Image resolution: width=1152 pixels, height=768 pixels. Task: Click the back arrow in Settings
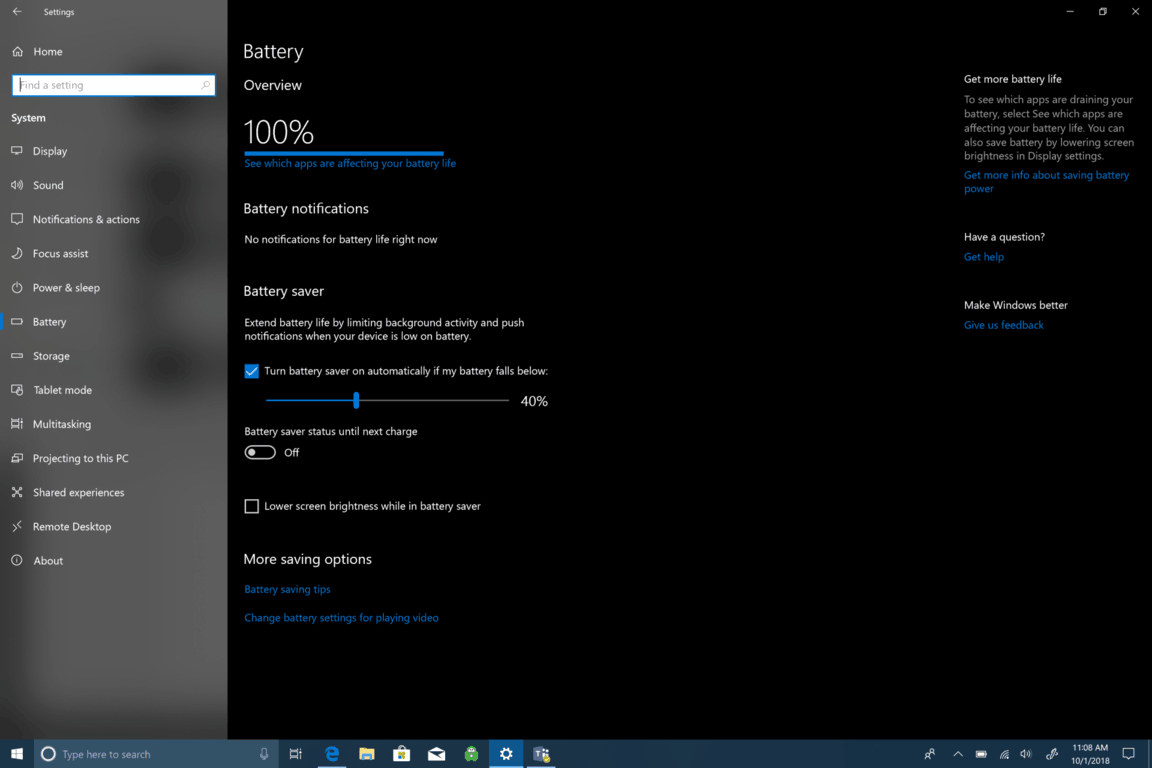click(x=17, y=12)
